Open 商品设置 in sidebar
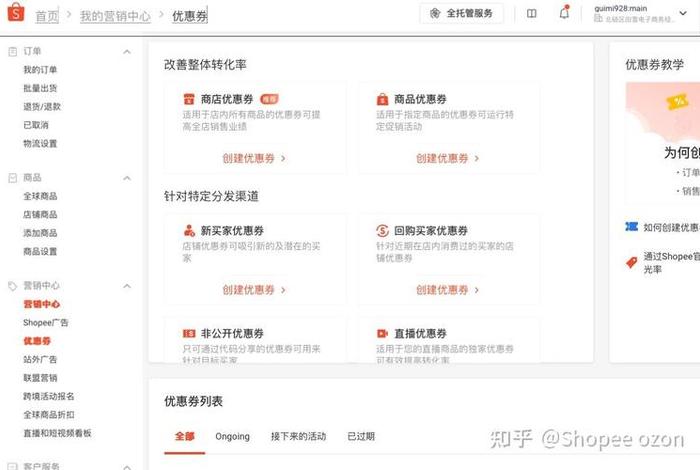This screenshot has width=700, height=470. [x=40, y=252]
